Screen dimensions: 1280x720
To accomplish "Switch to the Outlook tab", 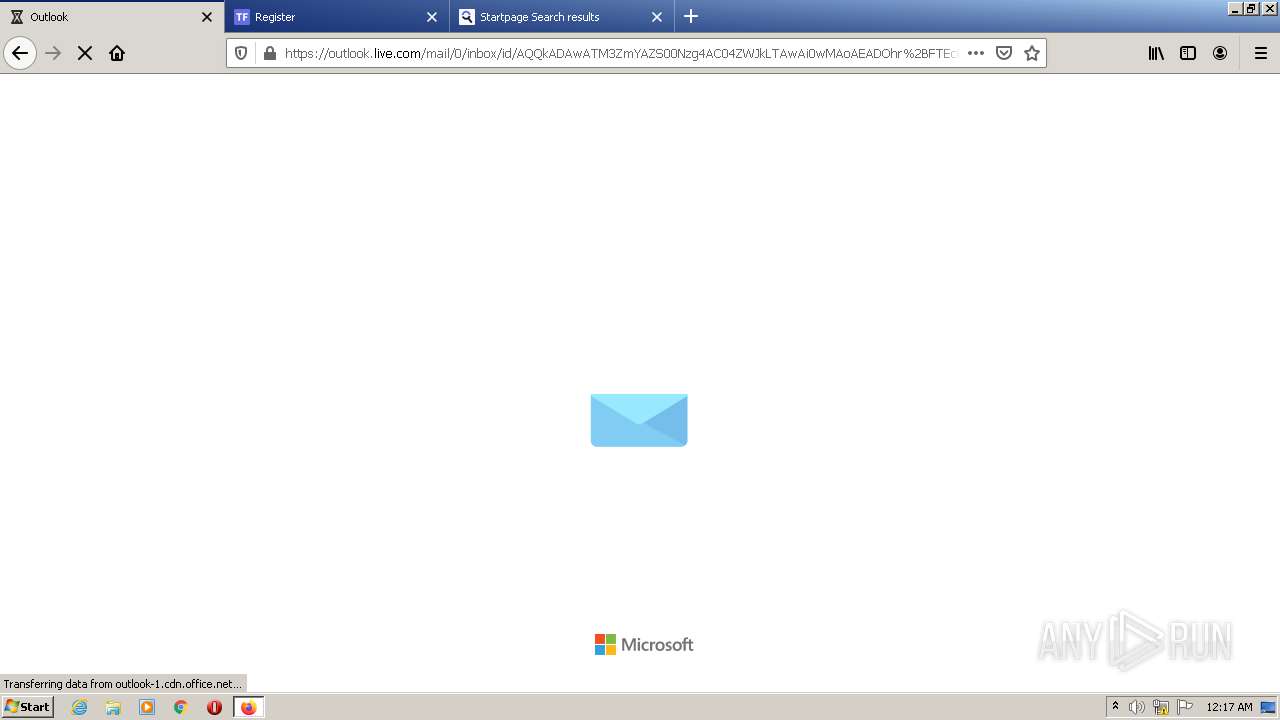I will click(112, 17).
